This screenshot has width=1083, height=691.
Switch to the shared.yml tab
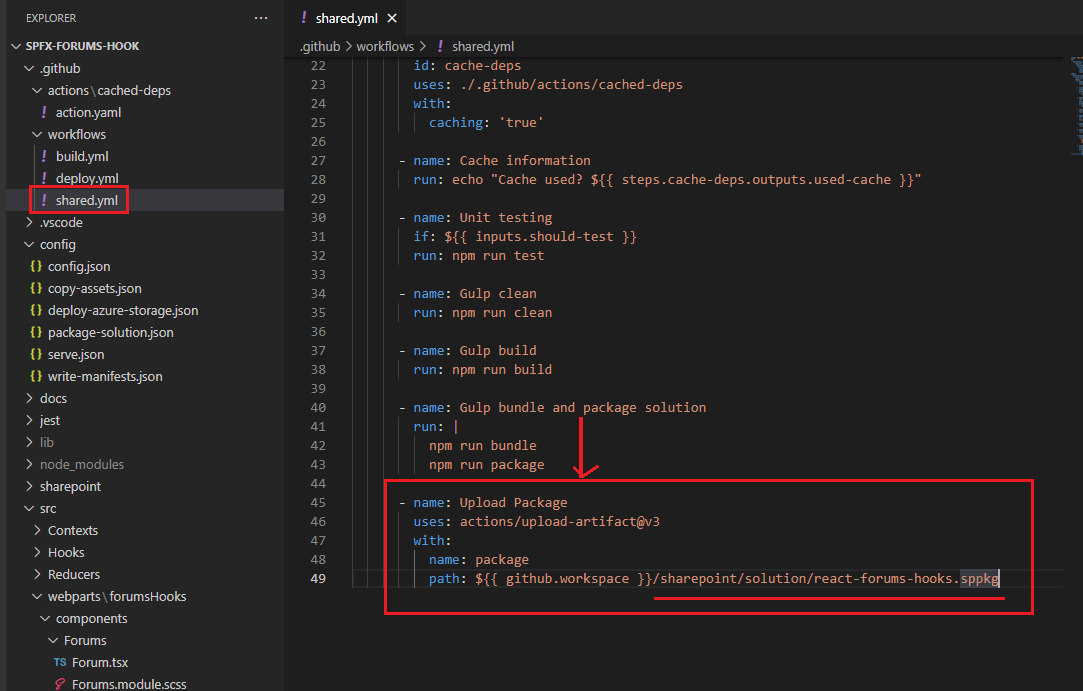click(347, 19)
